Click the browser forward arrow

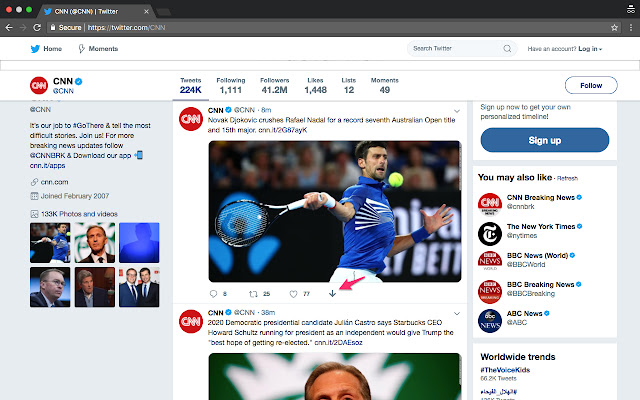(23, 27)
